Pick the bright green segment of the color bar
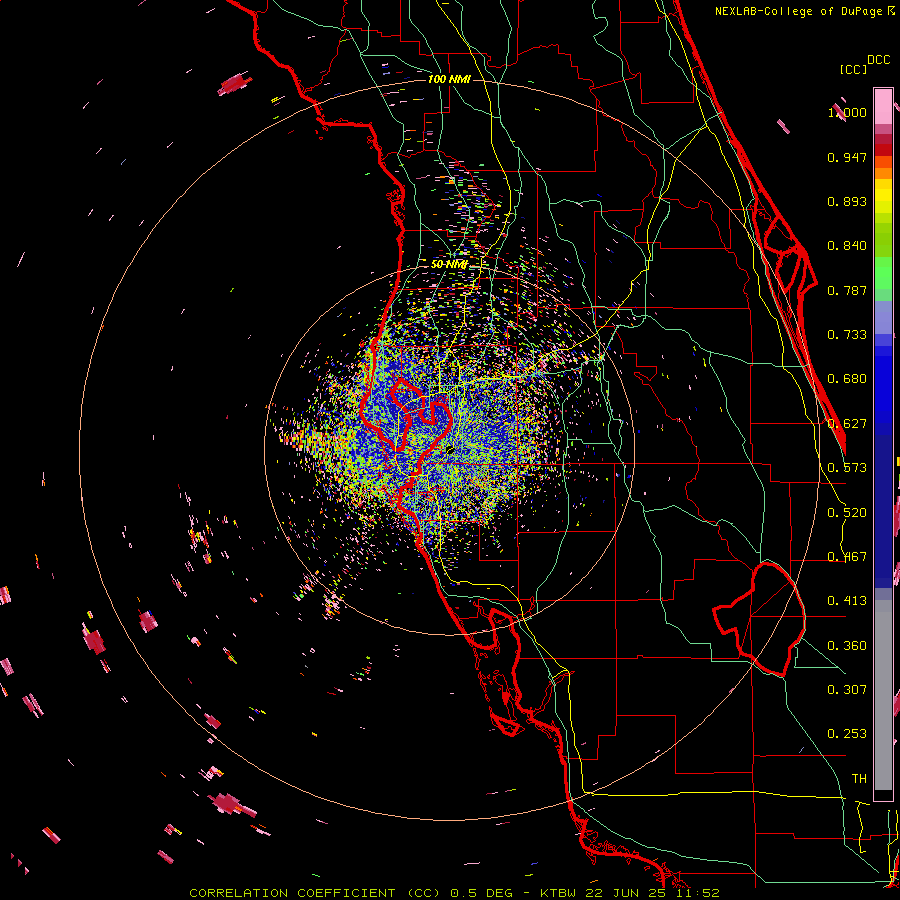Image resolution: width=900 pixels, height=900 pixels. tap(883, 273)
